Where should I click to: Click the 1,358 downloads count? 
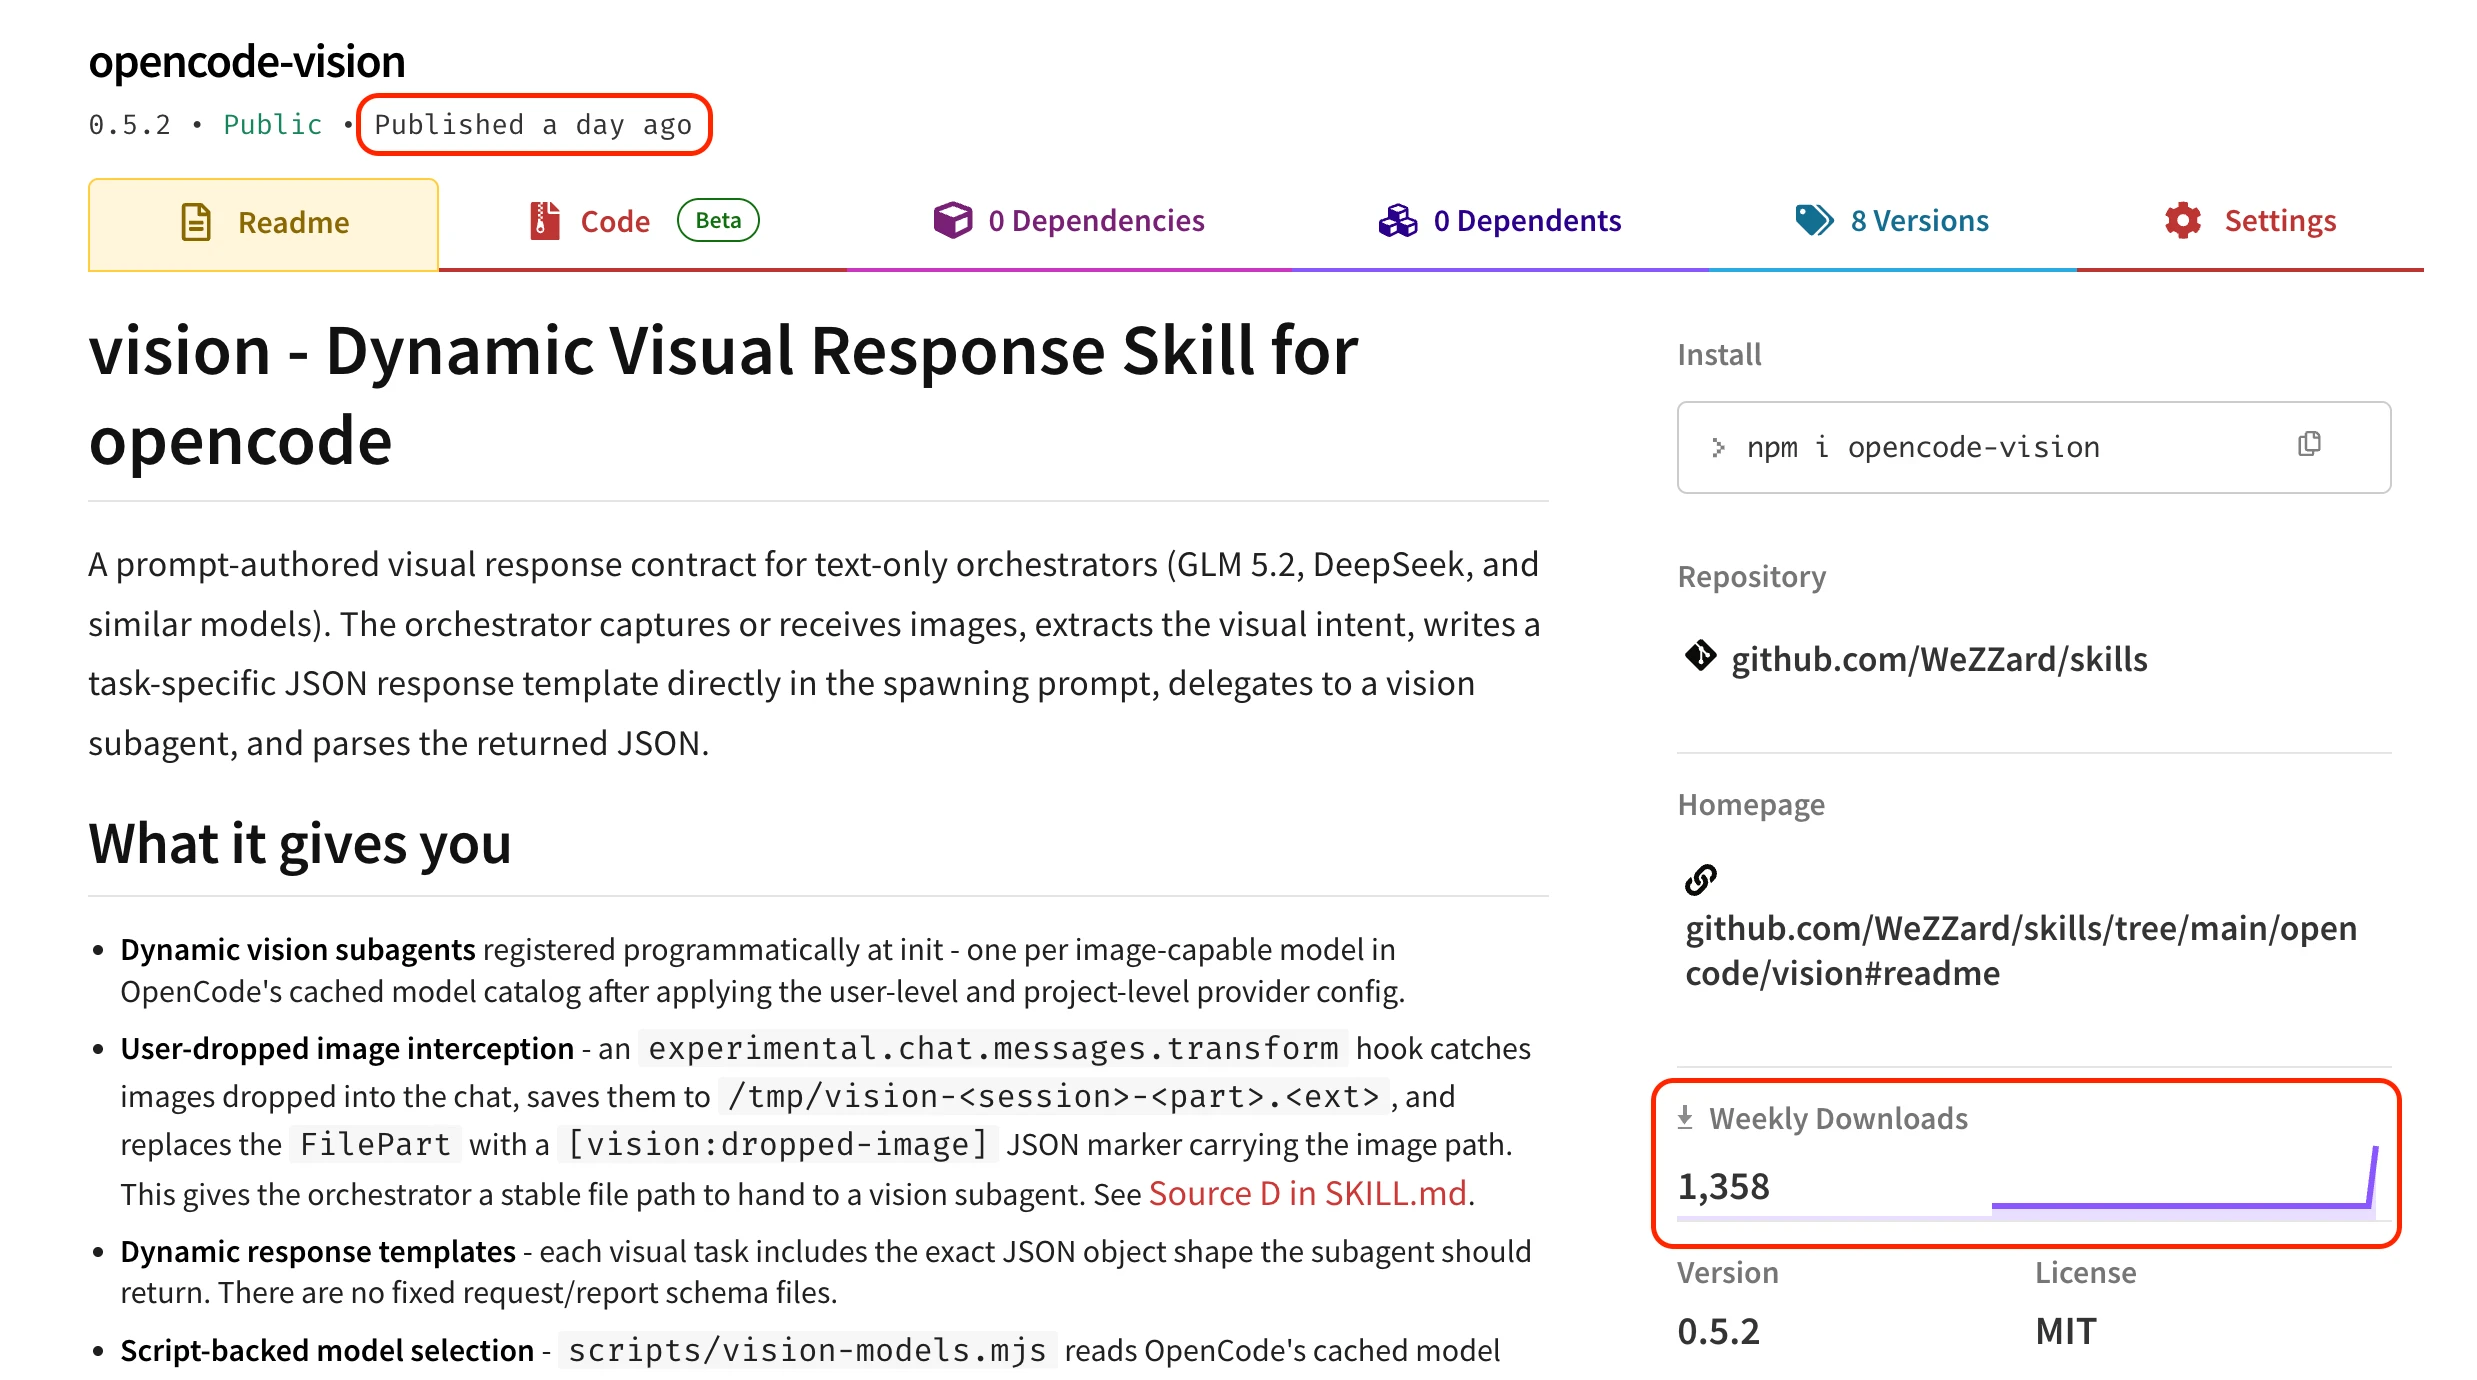click(x=1724, y=1187)
